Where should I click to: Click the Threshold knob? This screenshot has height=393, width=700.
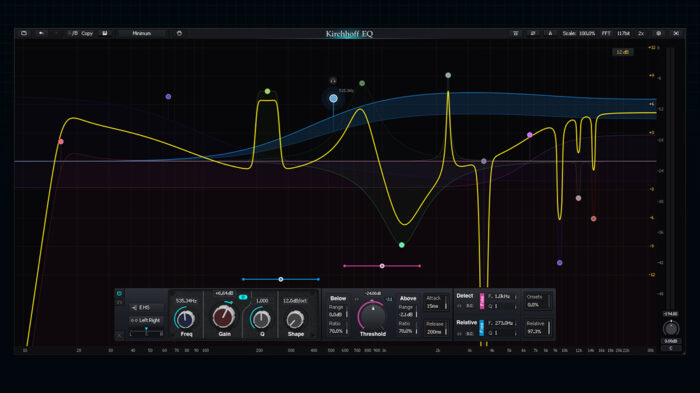coord(372,316)
